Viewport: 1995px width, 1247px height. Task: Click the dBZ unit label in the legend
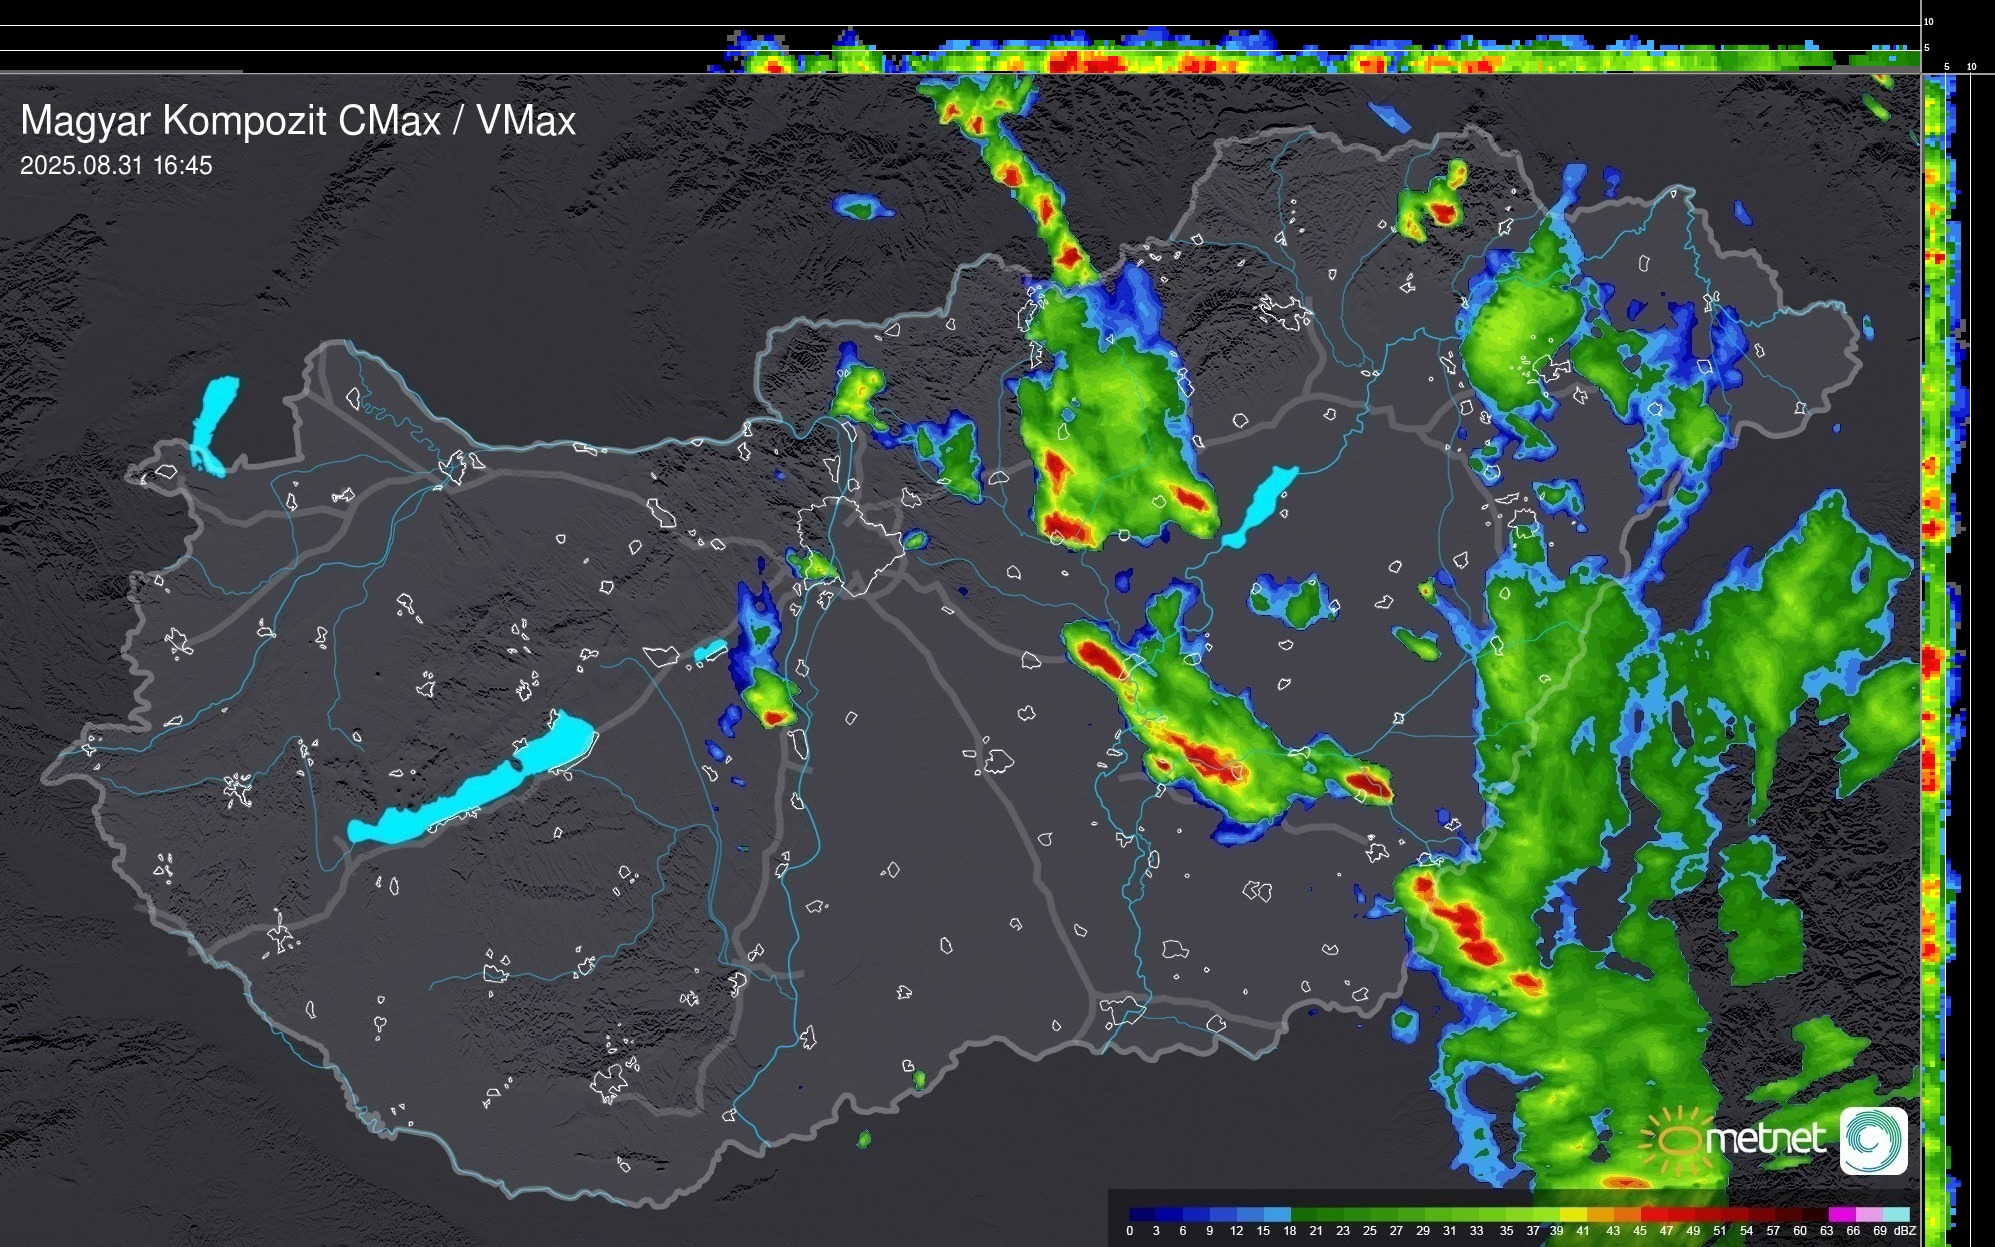[1905, 1231]
